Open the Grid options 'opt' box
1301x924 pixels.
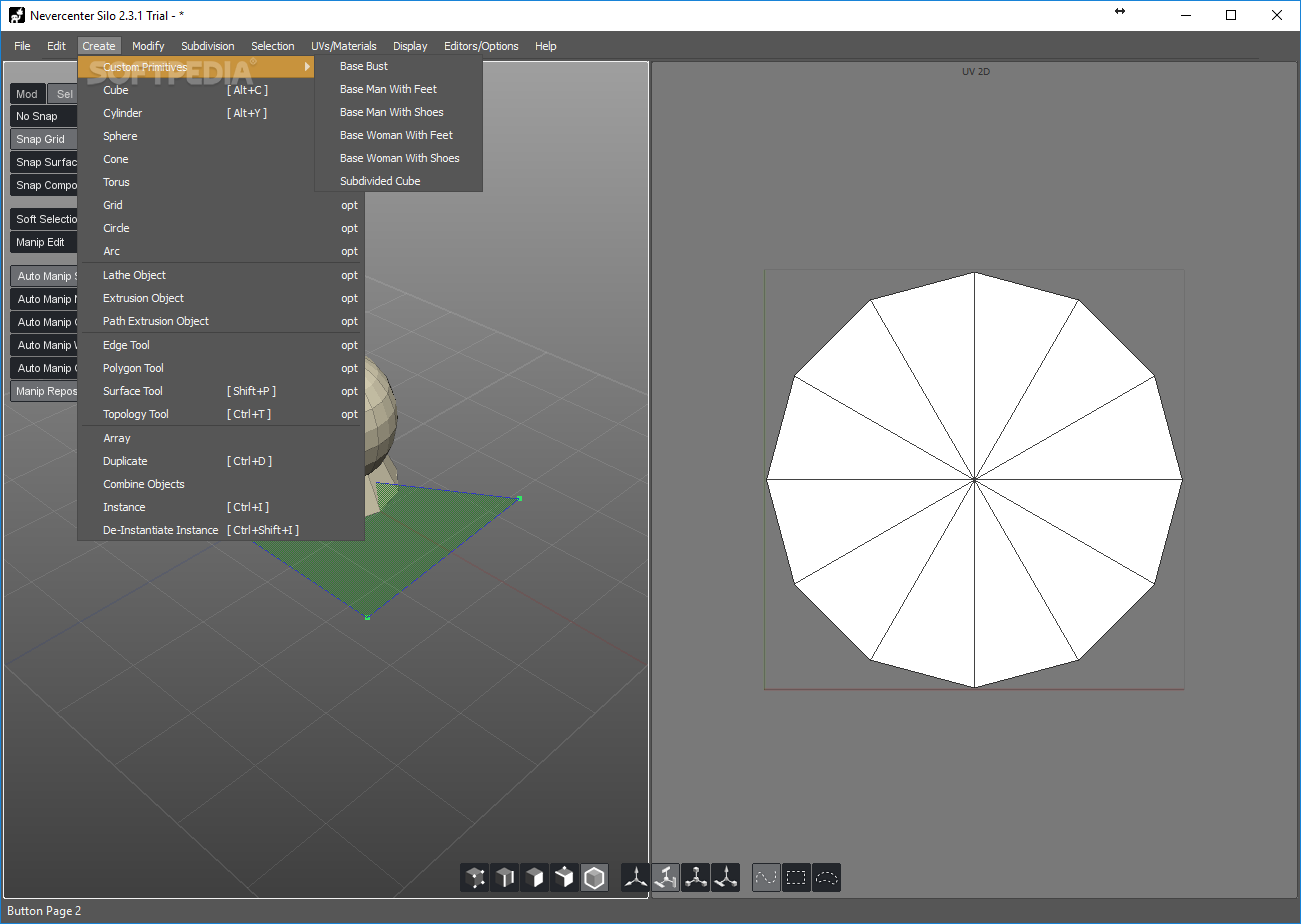[x=349, y=205]
